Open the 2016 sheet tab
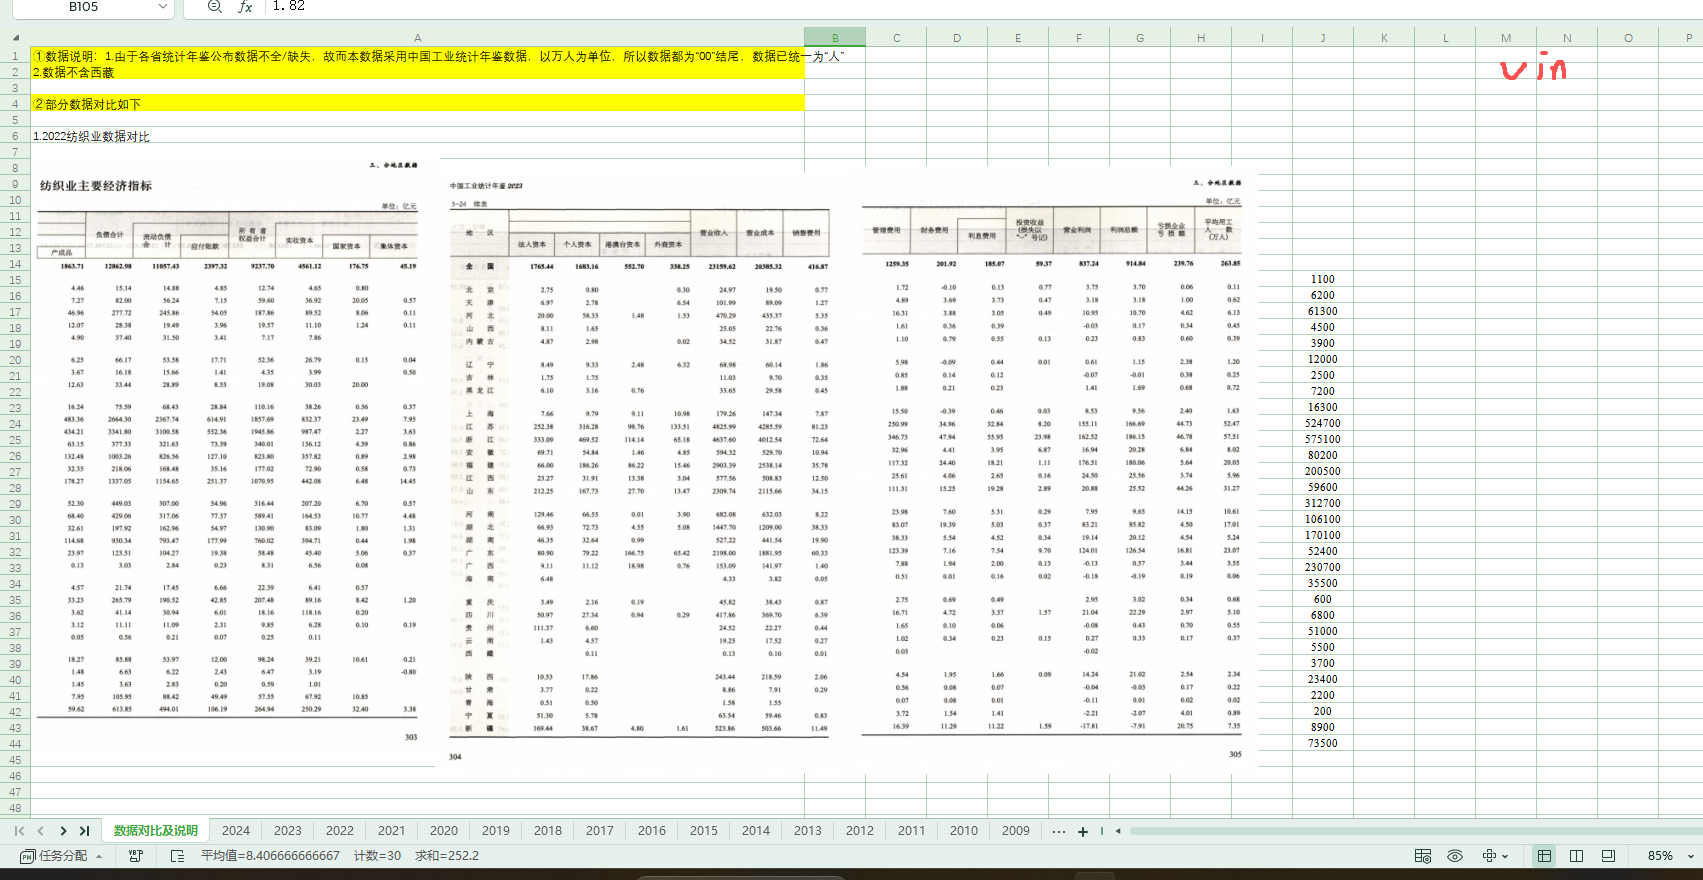Image resolution: width=1703 pixels, height=880 pixels. [652, 831]
